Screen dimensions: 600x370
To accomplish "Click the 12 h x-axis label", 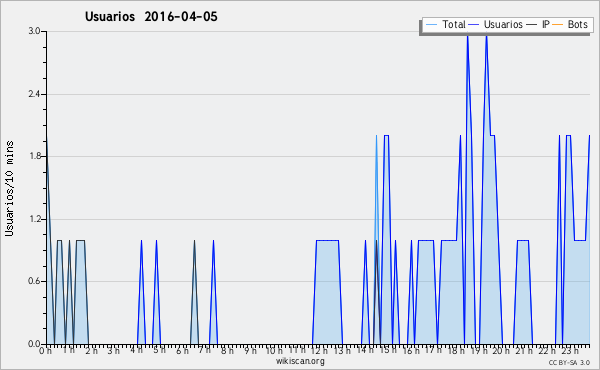I will click(319, 350).
